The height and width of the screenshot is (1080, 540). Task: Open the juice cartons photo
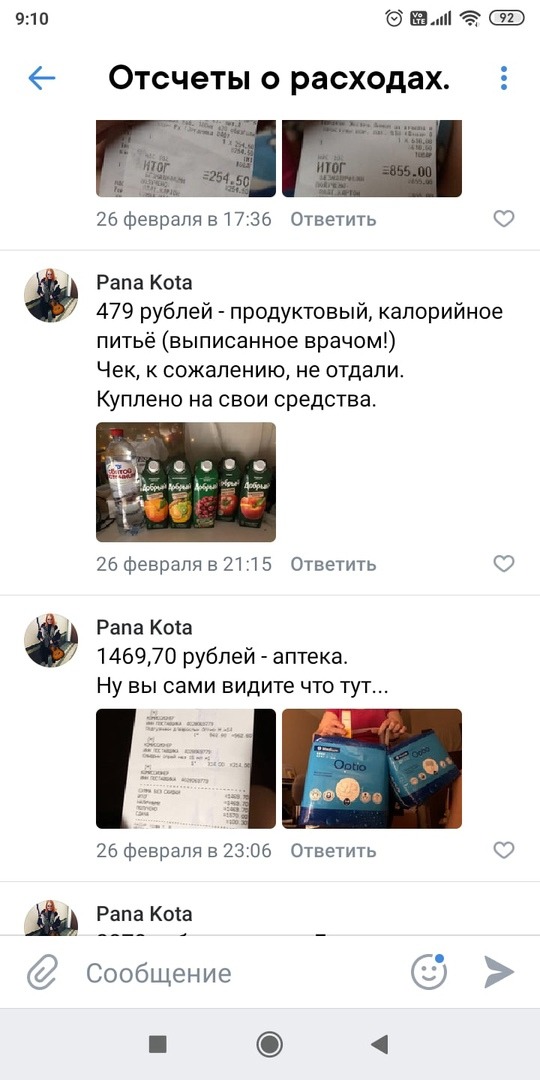pos(186,482)
